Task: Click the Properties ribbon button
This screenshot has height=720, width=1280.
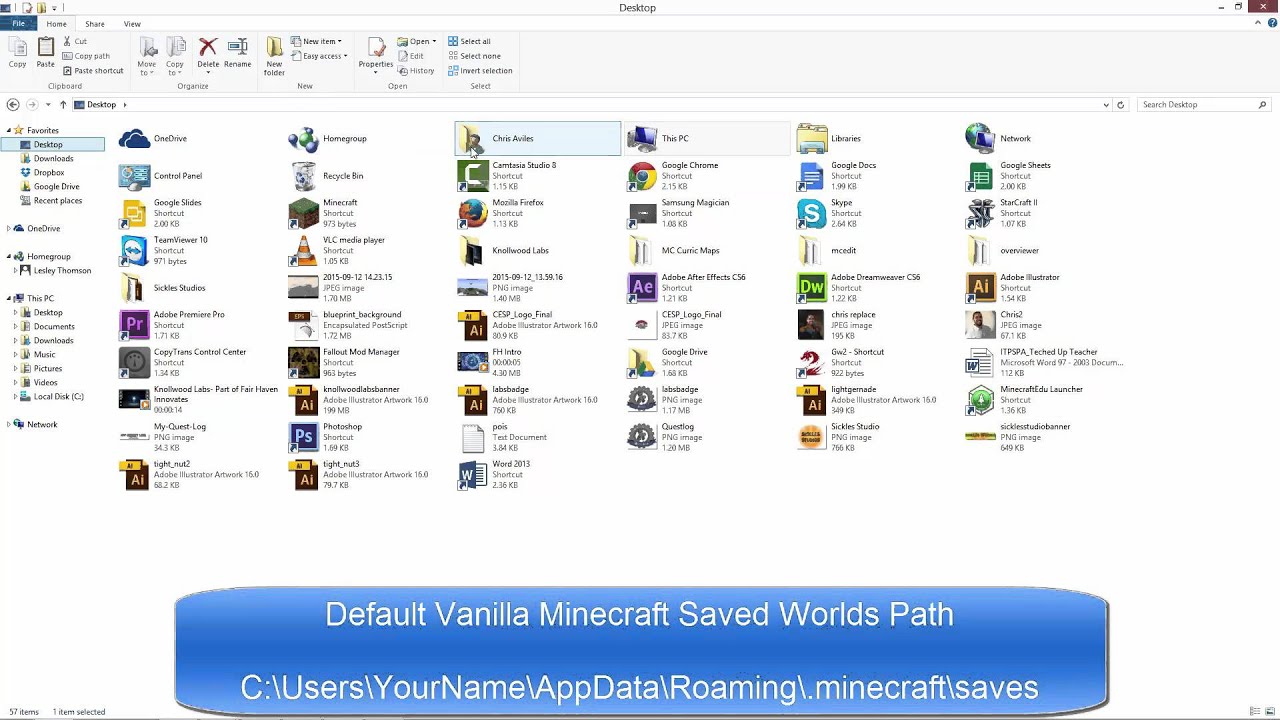Action: tap(376, 56)
